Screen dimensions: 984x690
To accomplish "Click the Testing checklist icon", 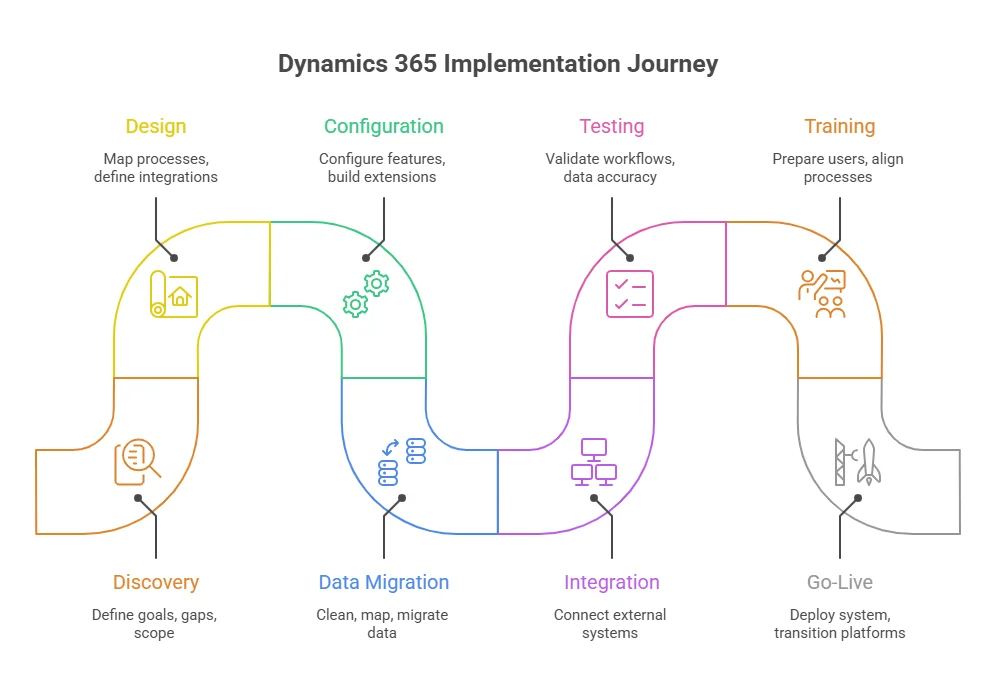I will click(x=630, y=294).
